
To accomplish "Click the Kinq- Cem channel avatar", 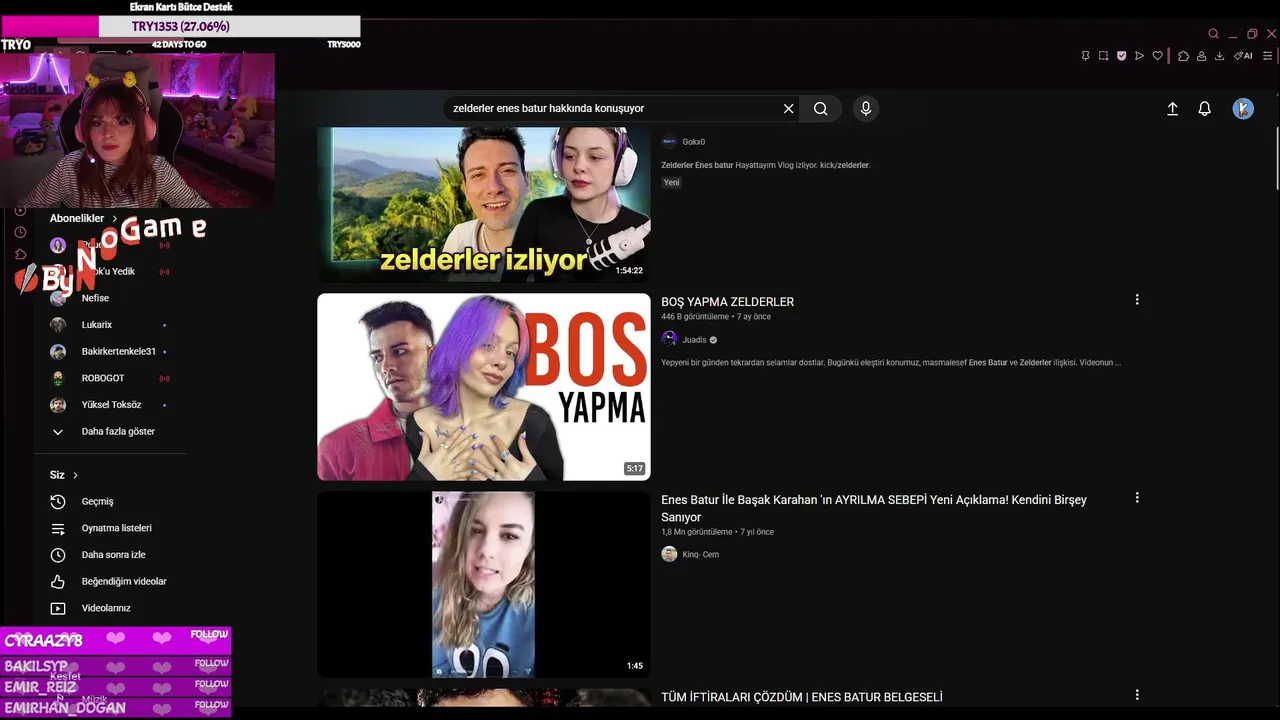I will pyautogui.click(x=669, y=554).
